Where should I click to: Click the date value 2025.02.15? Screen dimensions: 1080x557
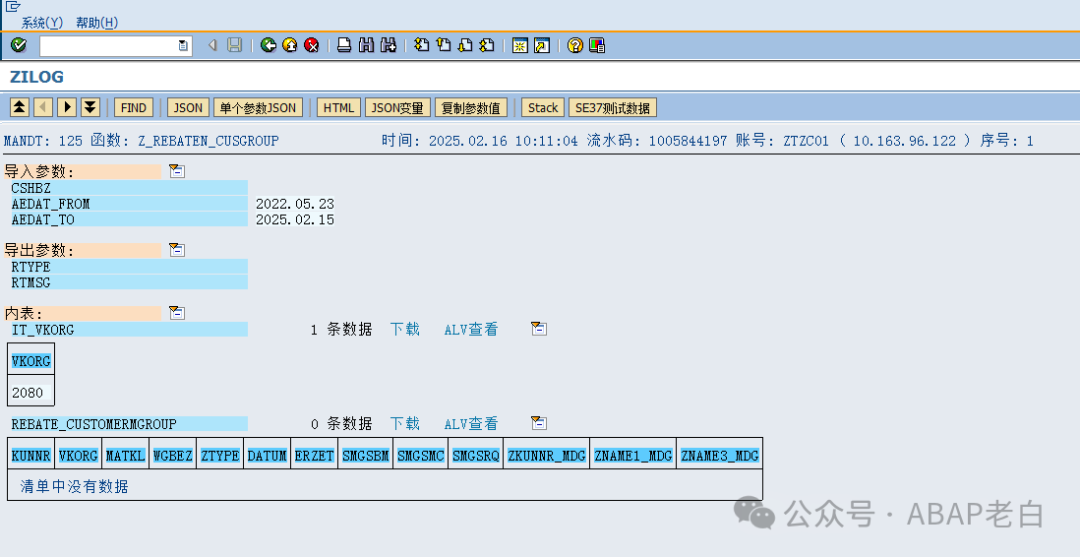[x=295, y=220]
